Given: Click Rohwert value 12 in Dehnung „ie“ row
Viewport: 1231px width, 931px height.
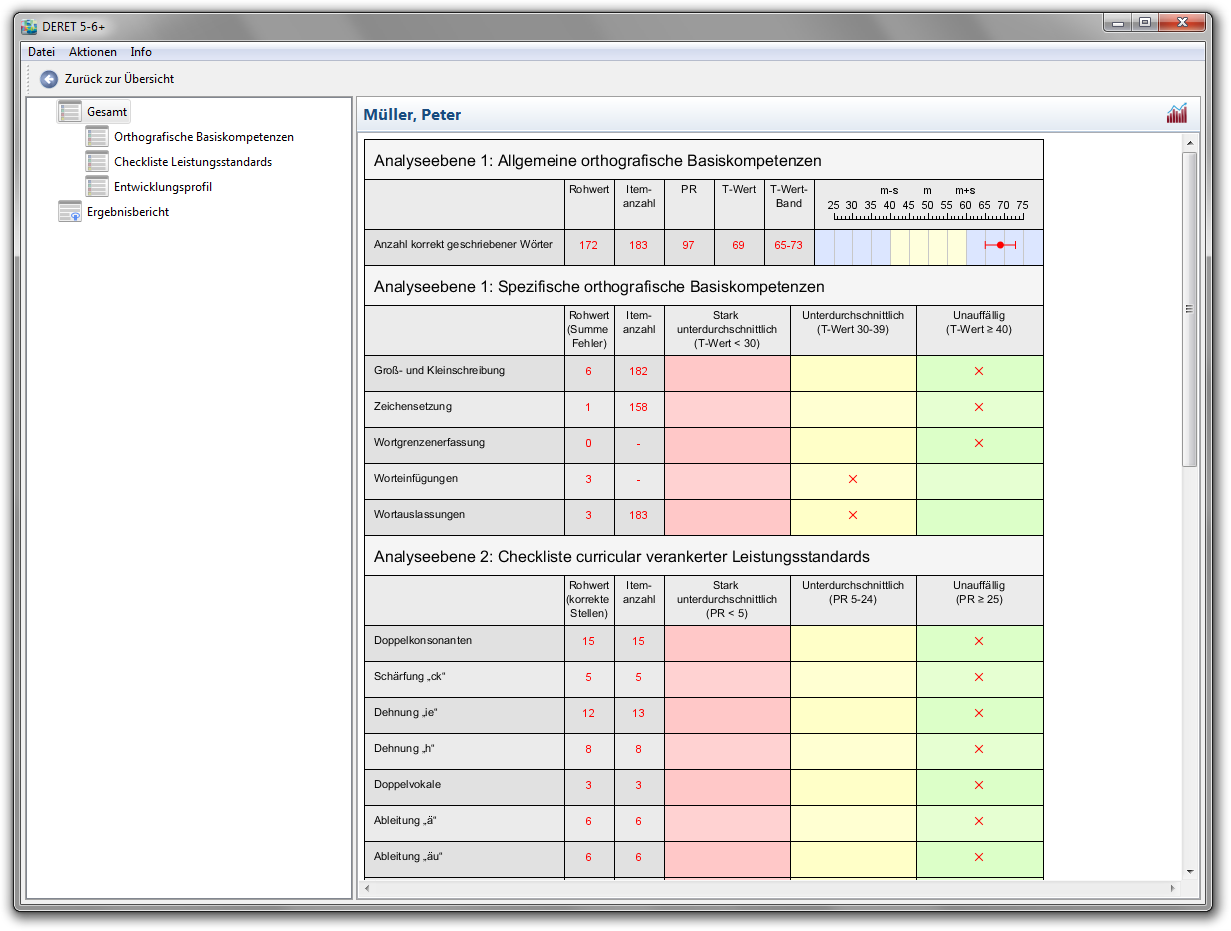Looking at the screenshot, I should pyautogui.click(x=588, y=714).
